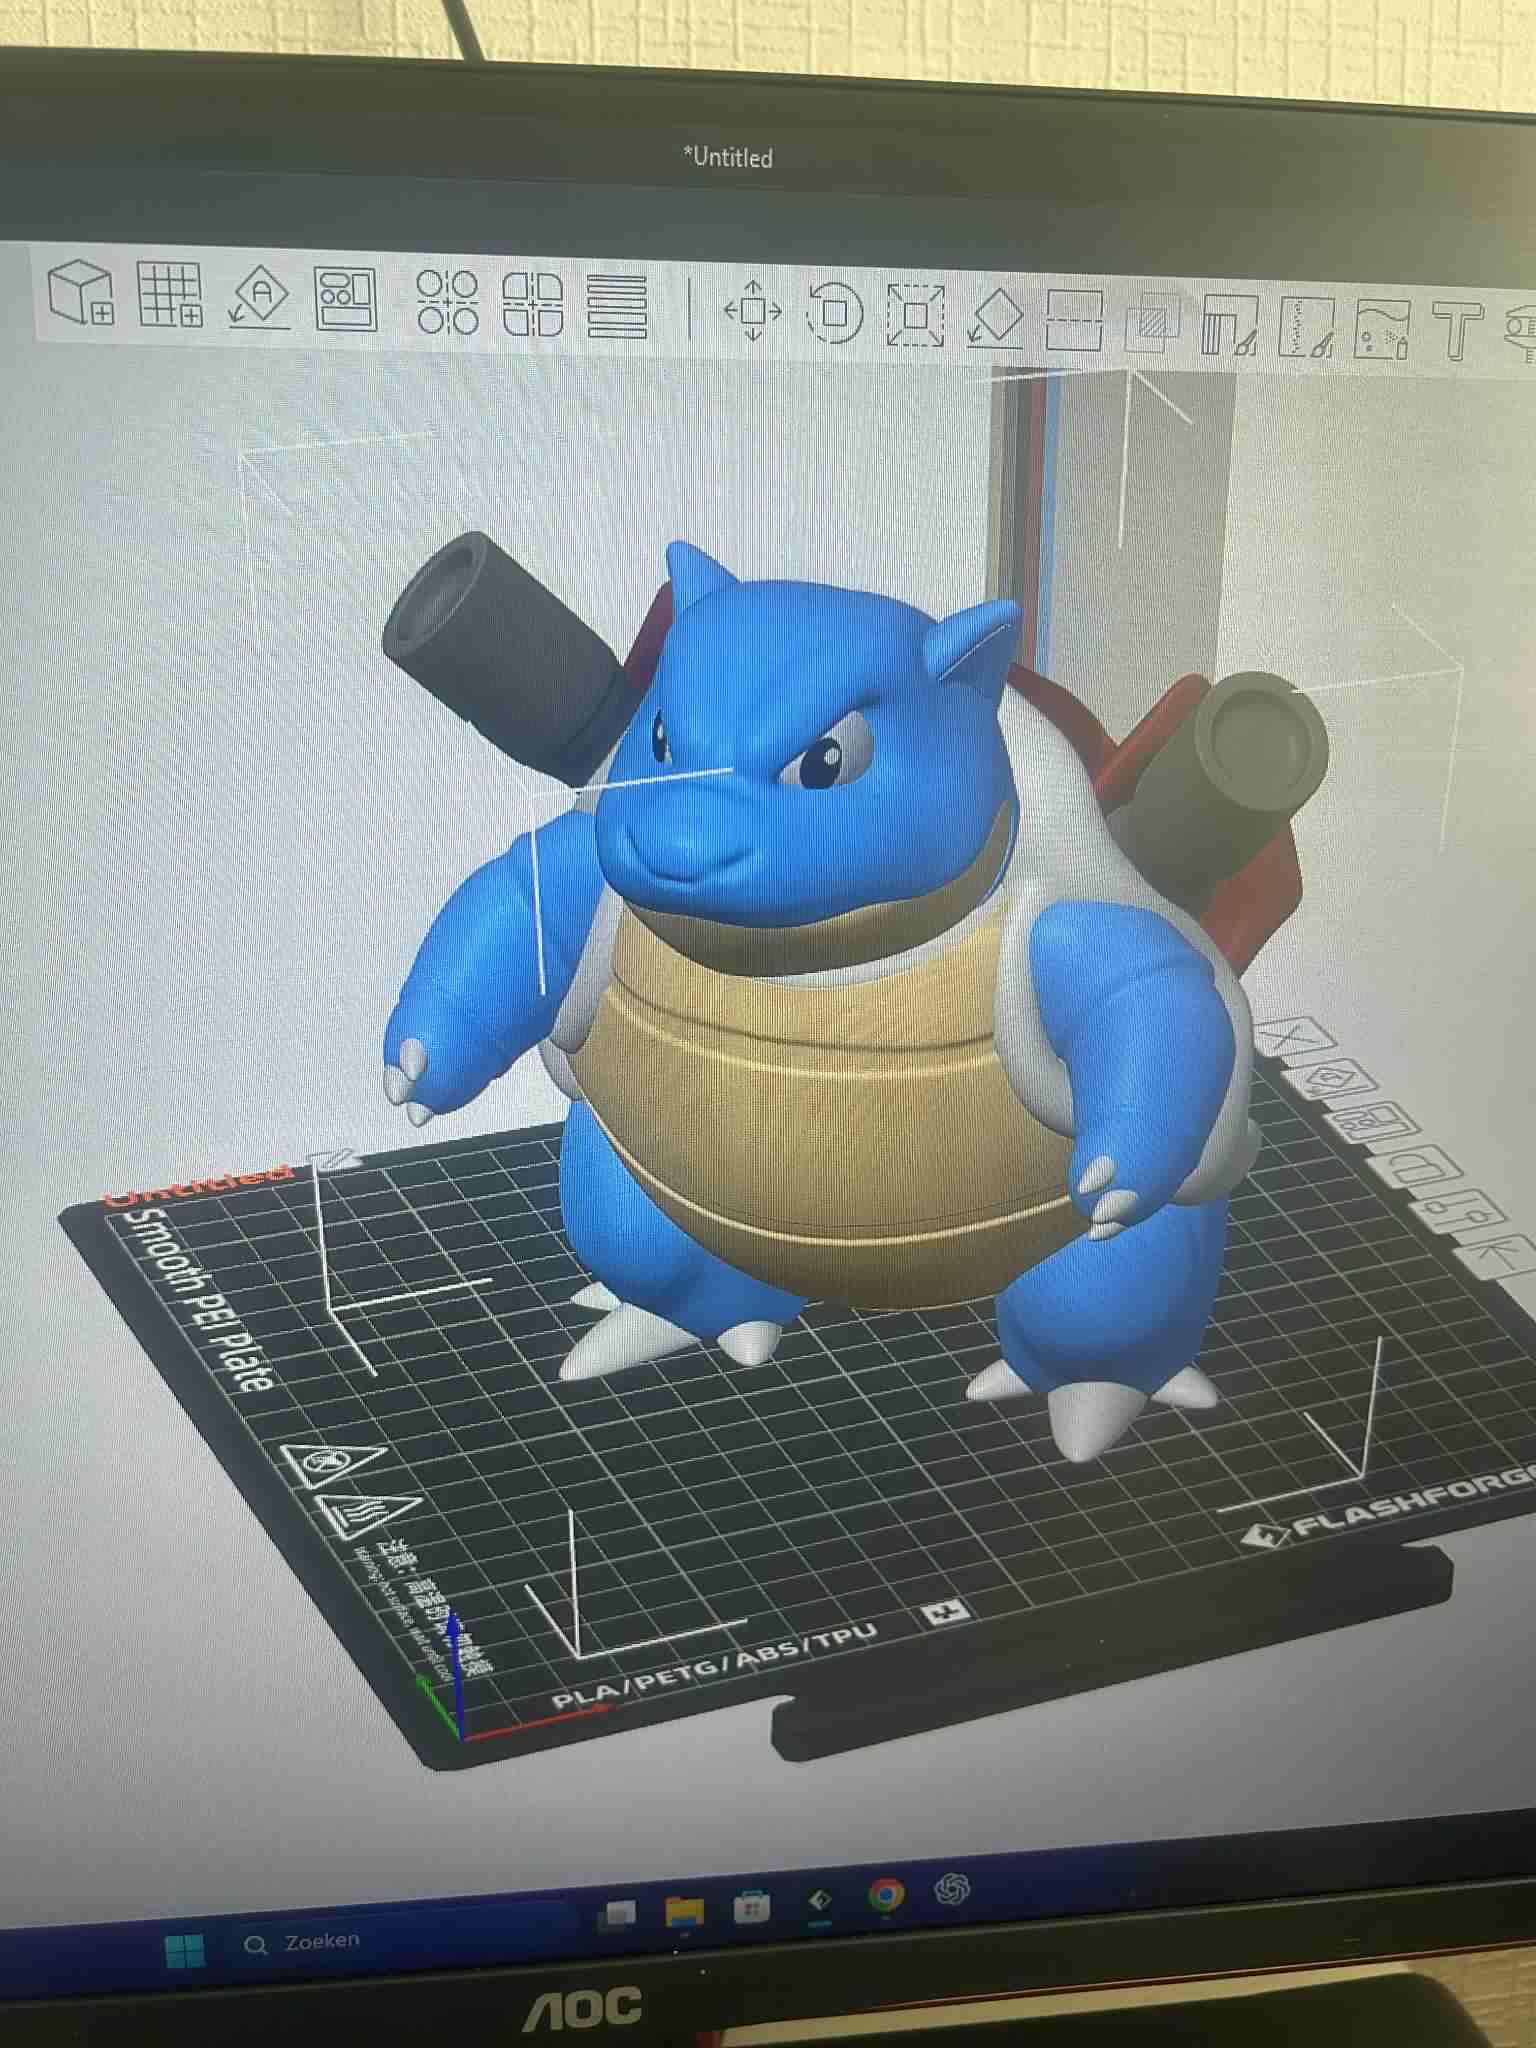Add a new plate with grid icon
The height and width of the screenshot is (2048, 1536).
click(170, 294)
